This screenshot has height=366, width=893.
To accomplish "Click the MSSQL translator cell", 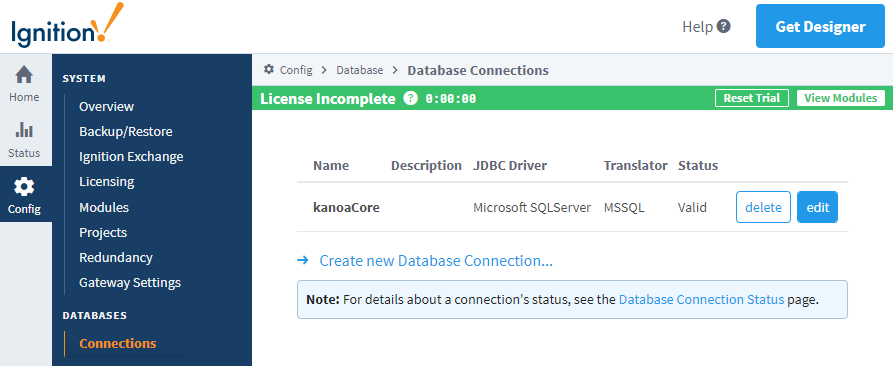I will [624, 207].
